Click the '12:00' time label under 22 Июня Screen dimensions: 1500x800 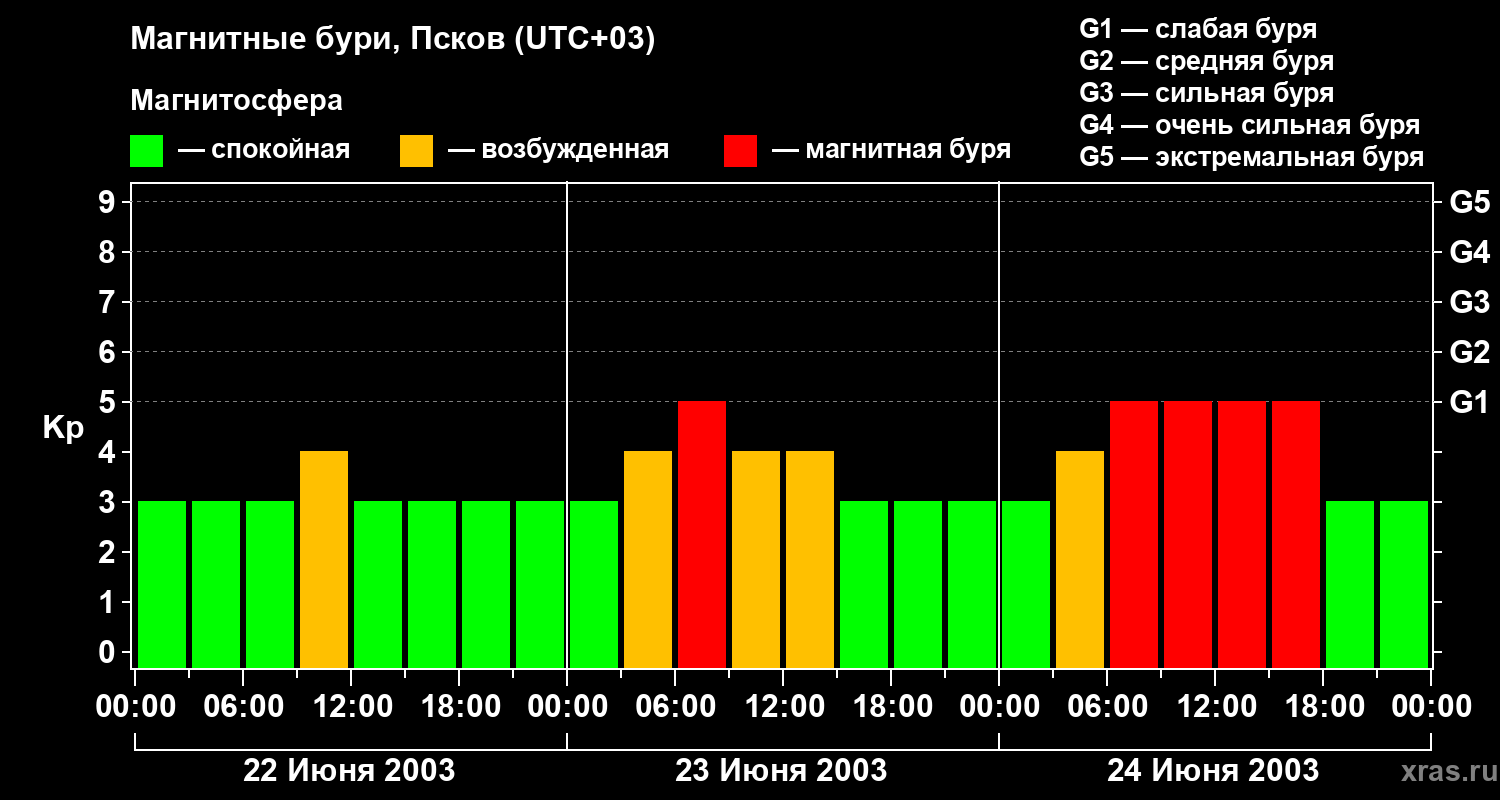(351, 707)
